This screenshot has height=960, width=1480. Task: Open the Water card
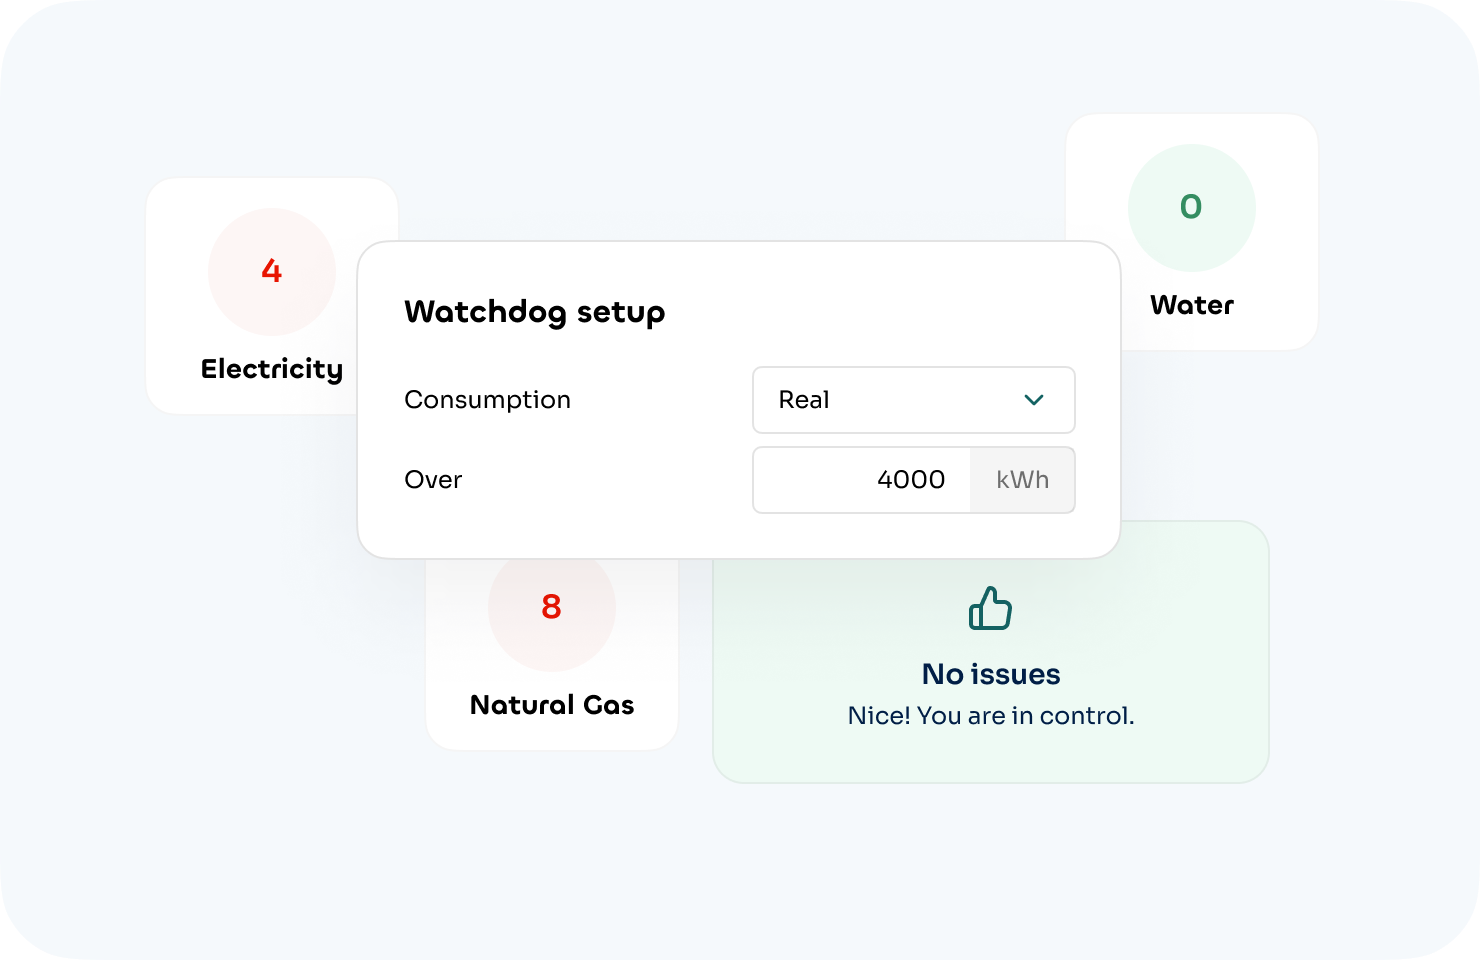point(1191,232)
